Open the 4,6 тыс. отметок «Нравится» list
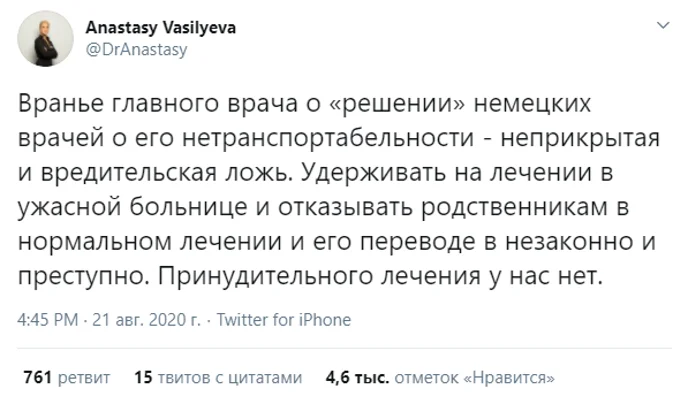The image size is (688, 404). pos(441,378)
